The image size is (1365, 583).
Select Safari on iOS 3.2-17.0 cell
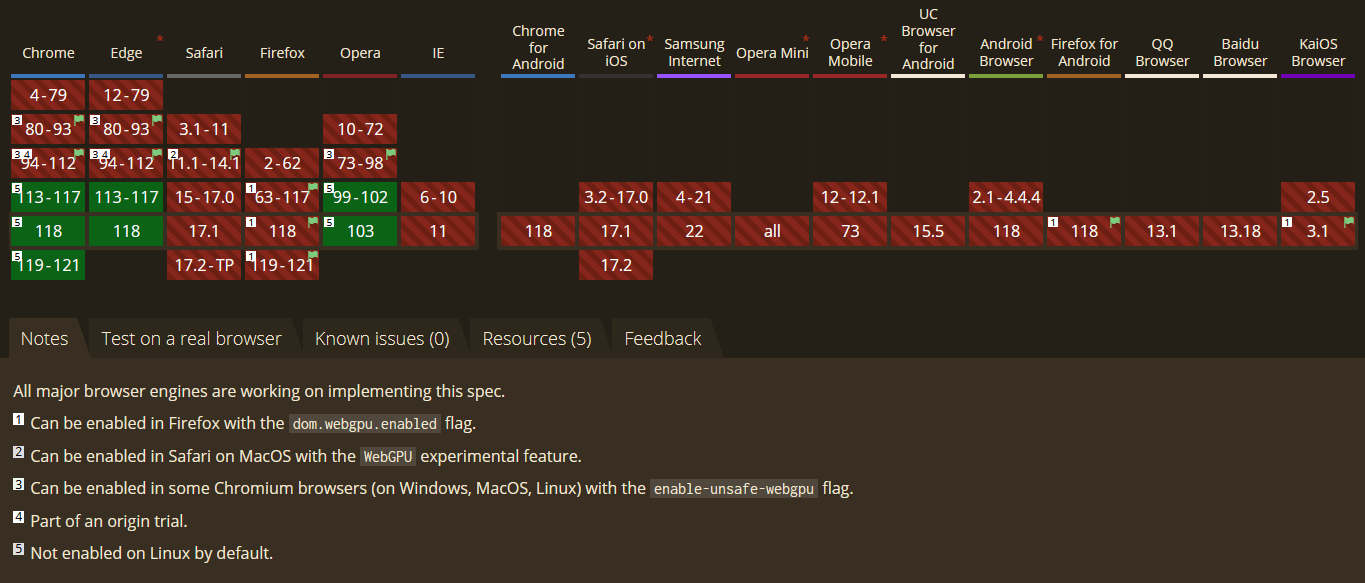[616, 197]
